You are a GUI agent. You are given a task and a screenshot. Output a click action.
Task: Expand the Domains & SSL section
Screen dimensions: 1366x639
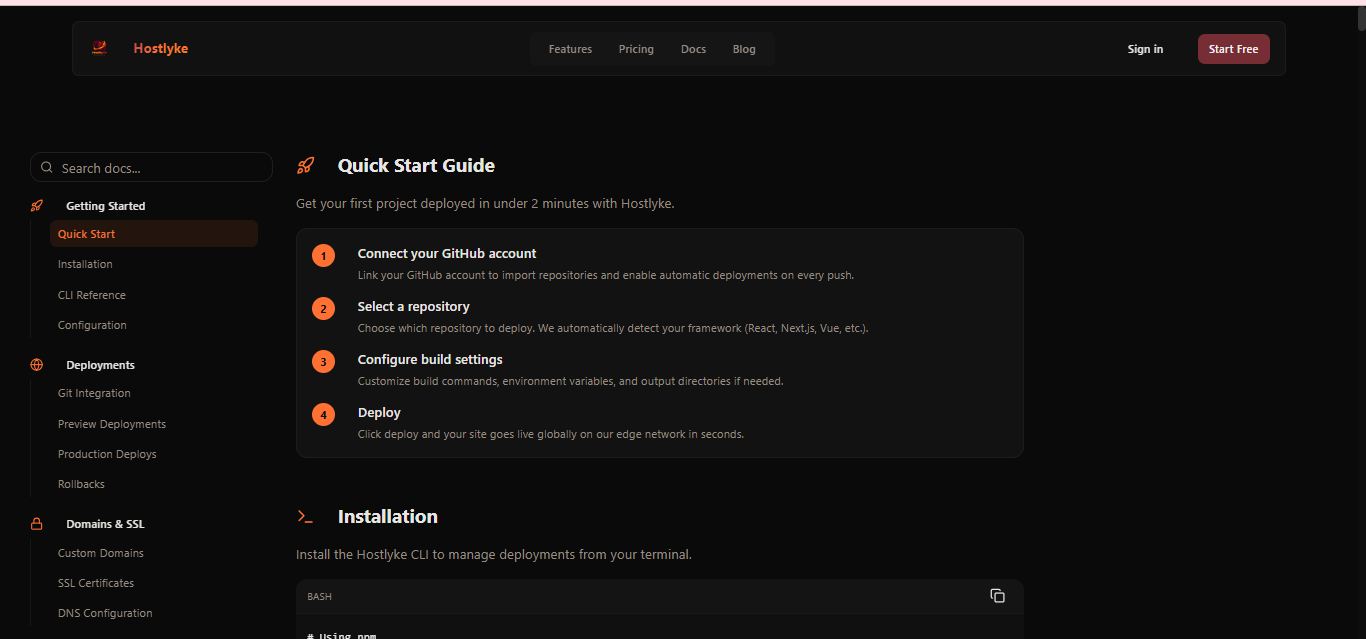(x=104, y=523)
